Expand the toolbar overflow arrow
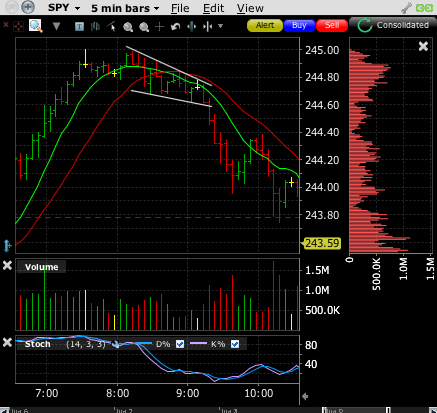This screenshot has height=413, width=437. [x=220, y=26]
